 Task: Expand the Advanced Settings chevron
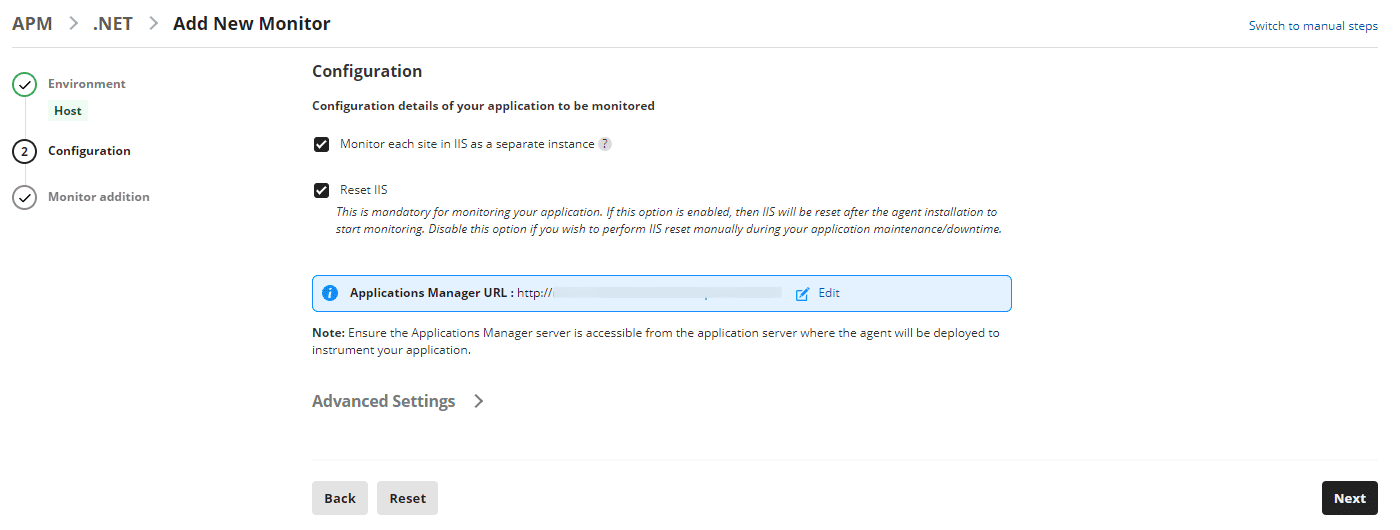[x=479, y=401]
